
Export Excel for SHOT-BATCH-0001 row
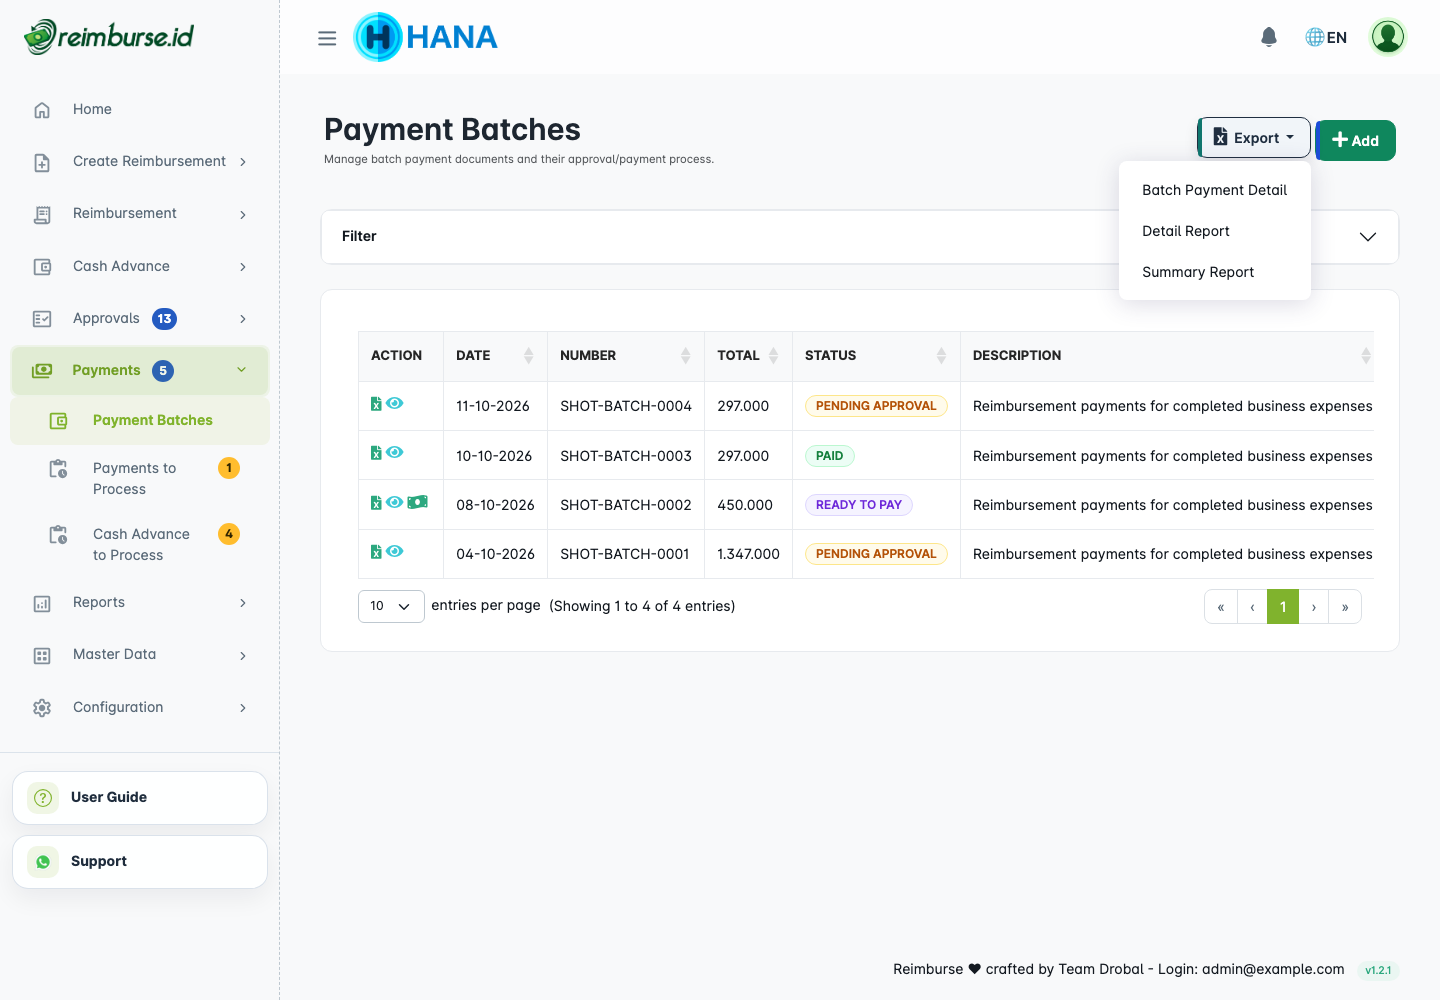click(x=376, y=552)
